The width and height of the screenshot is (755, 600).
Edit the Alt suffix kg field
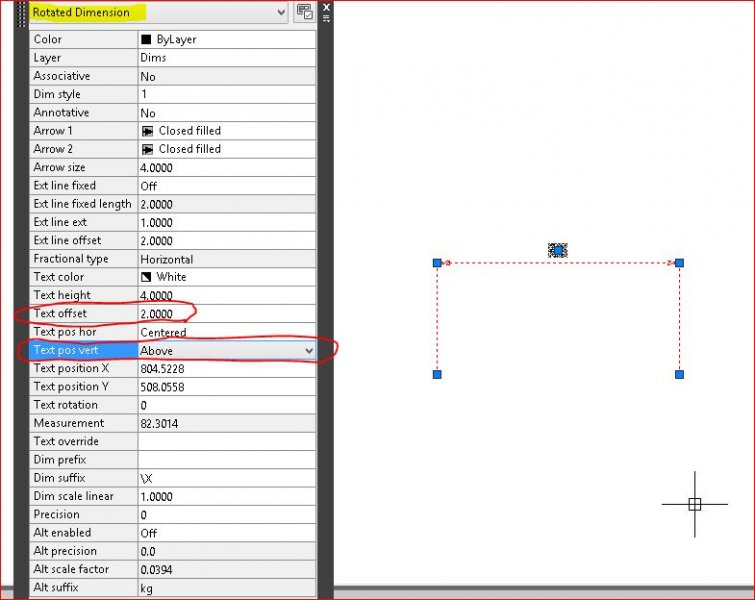pyautogui.click(x=227, y=588)
